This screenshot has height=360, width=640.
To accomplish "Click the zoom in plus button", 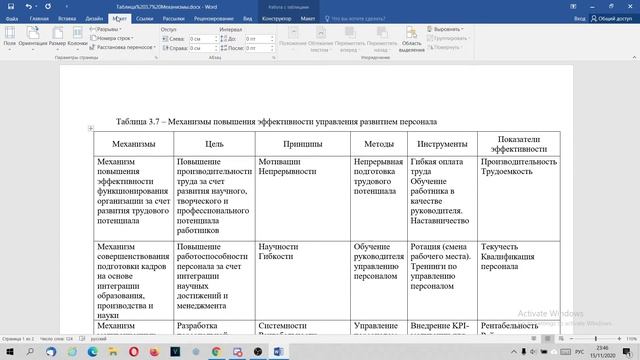I will point(619,339).
